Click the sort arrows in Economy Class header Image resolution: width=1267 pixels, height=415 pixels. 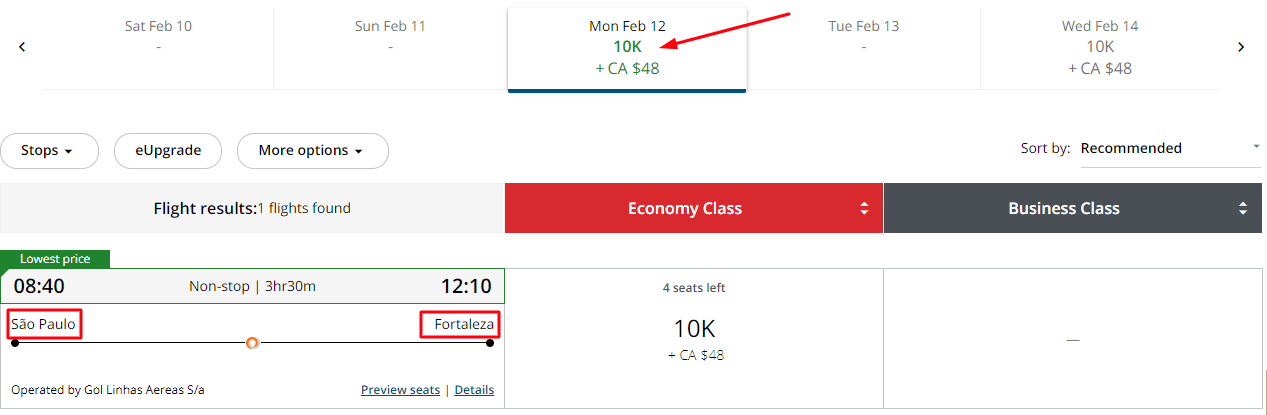(864, 209)
